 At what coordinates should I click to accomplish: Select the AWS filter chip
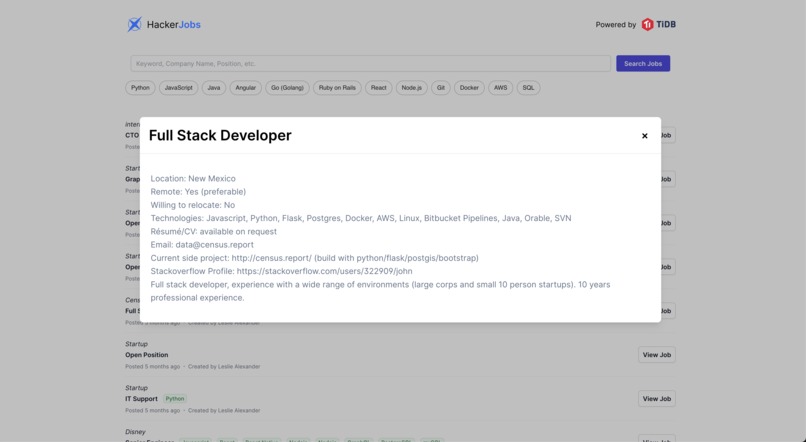[x=501, y=88]
